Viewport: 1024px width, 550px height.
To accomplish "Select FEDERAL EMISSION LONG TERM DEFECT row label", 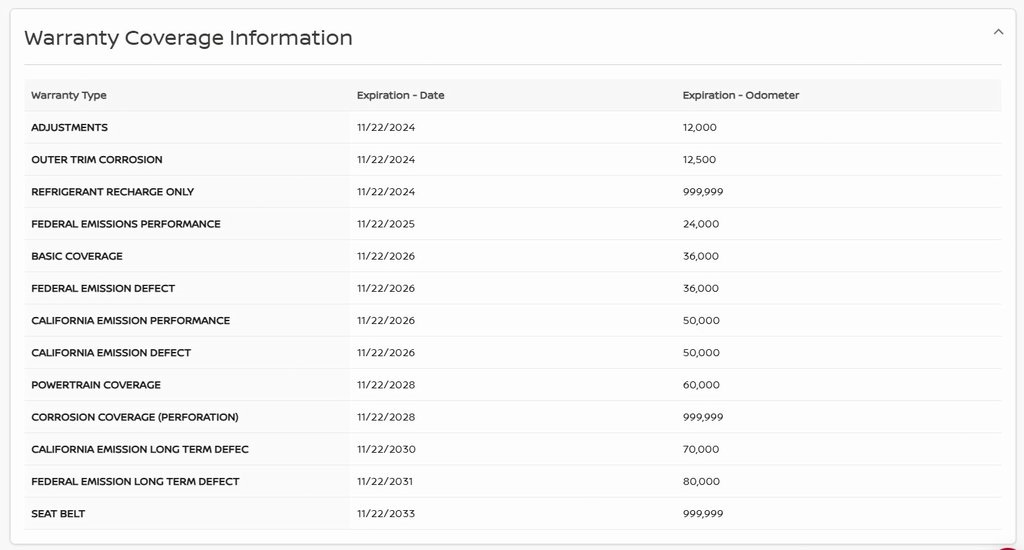I will coord(135,482).
